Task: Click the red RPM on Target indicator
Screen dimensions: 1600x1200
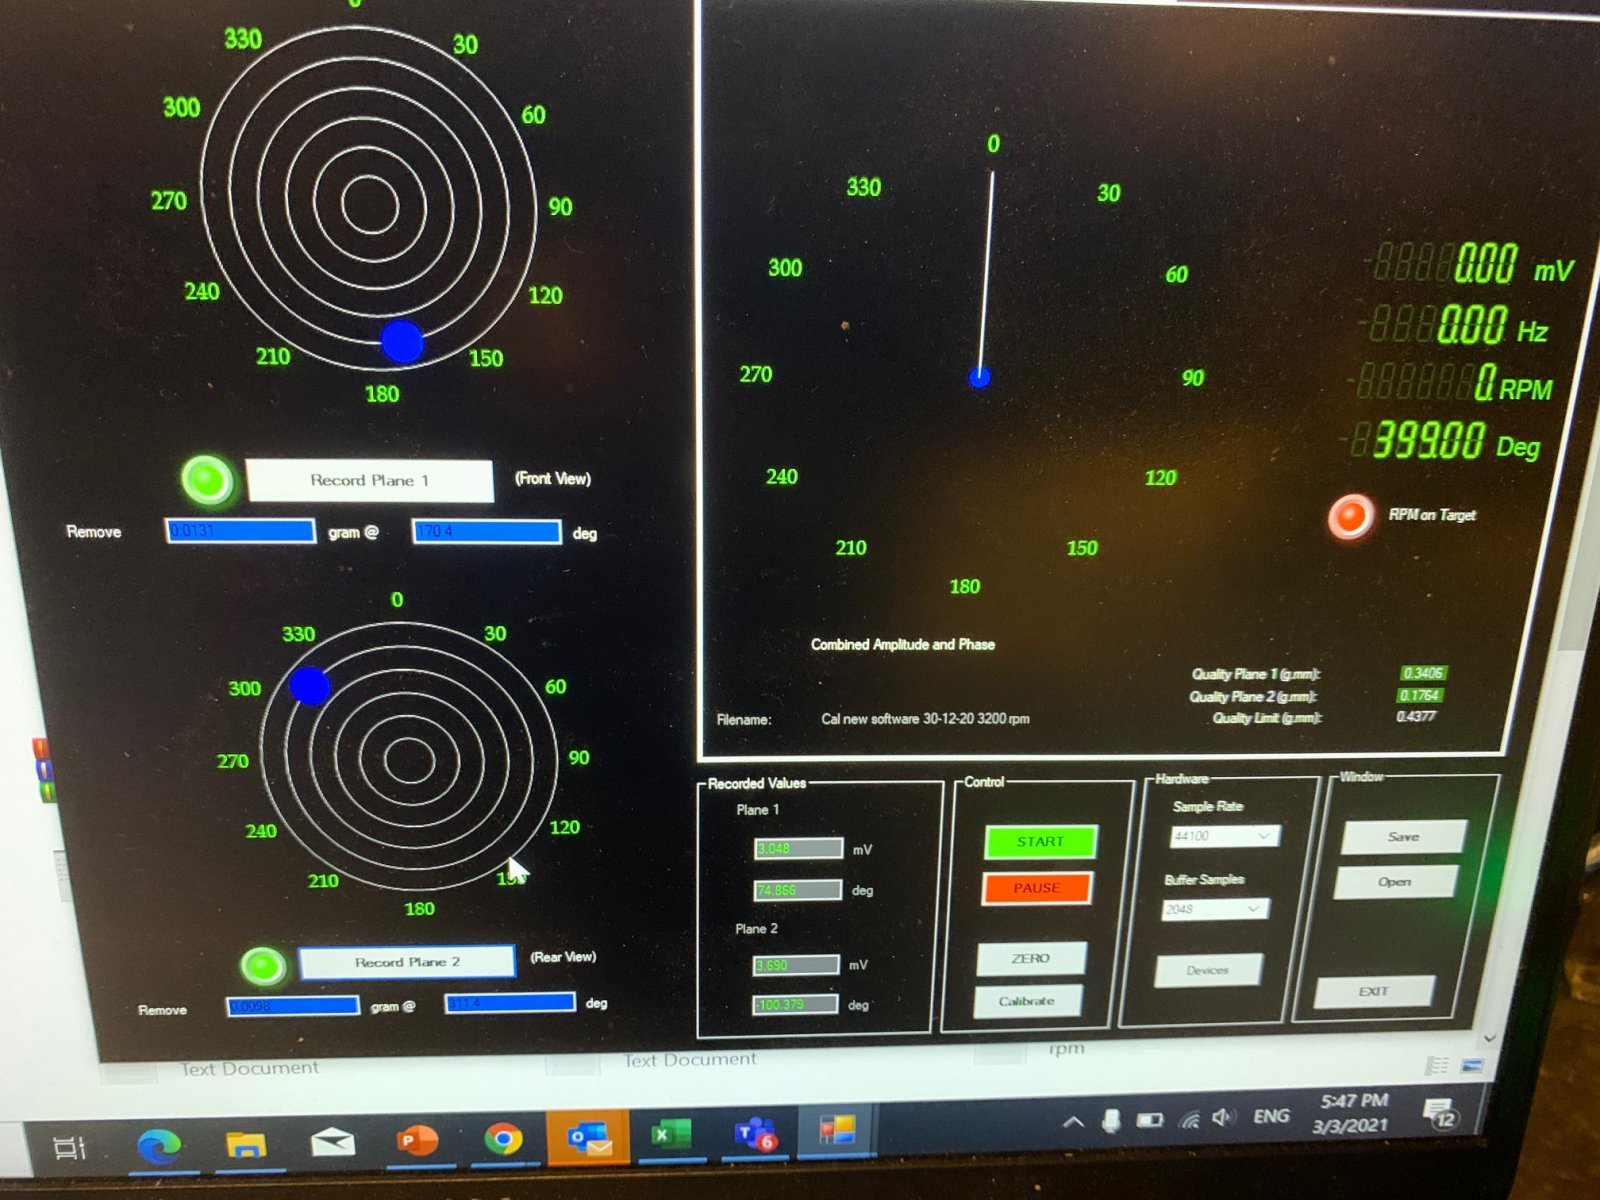Action: click(1351, 516)
